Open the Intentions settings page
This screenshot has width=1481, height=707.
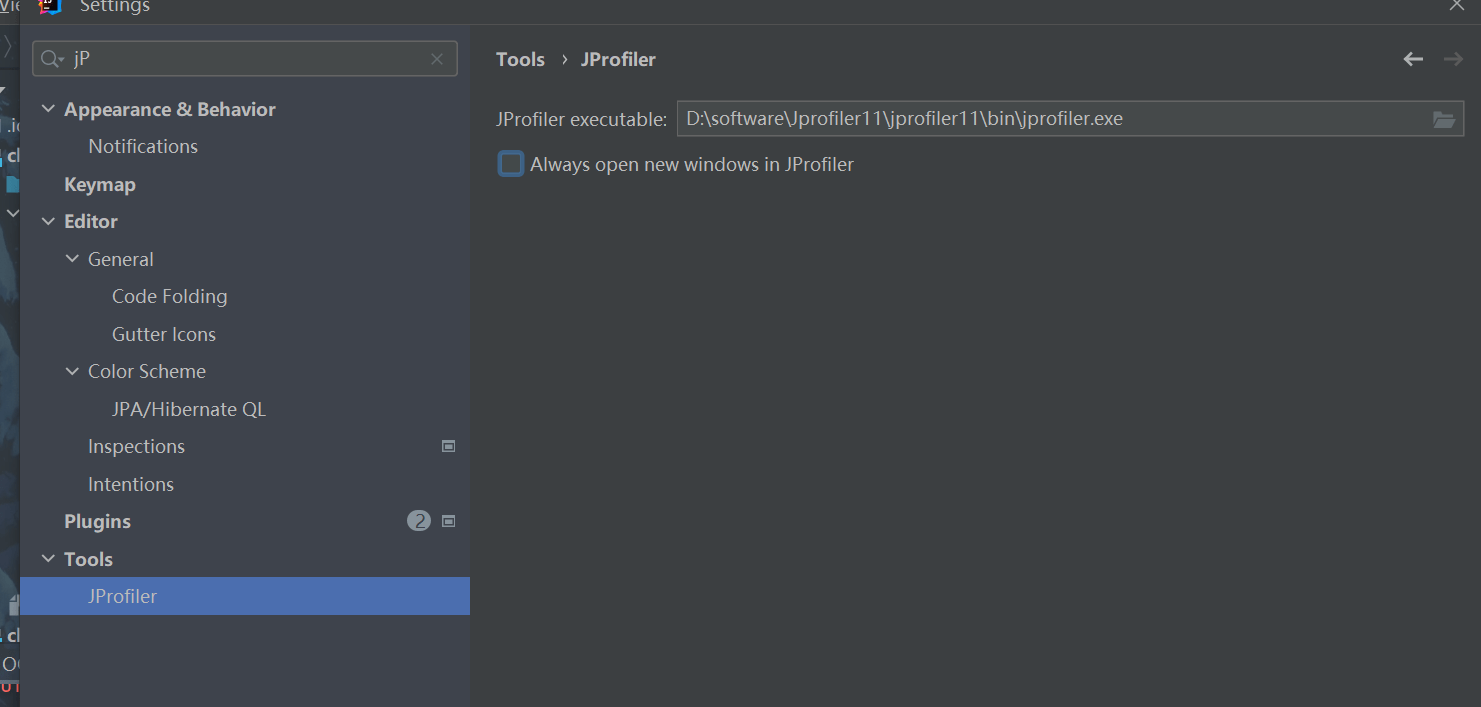[x=131, y=485]
